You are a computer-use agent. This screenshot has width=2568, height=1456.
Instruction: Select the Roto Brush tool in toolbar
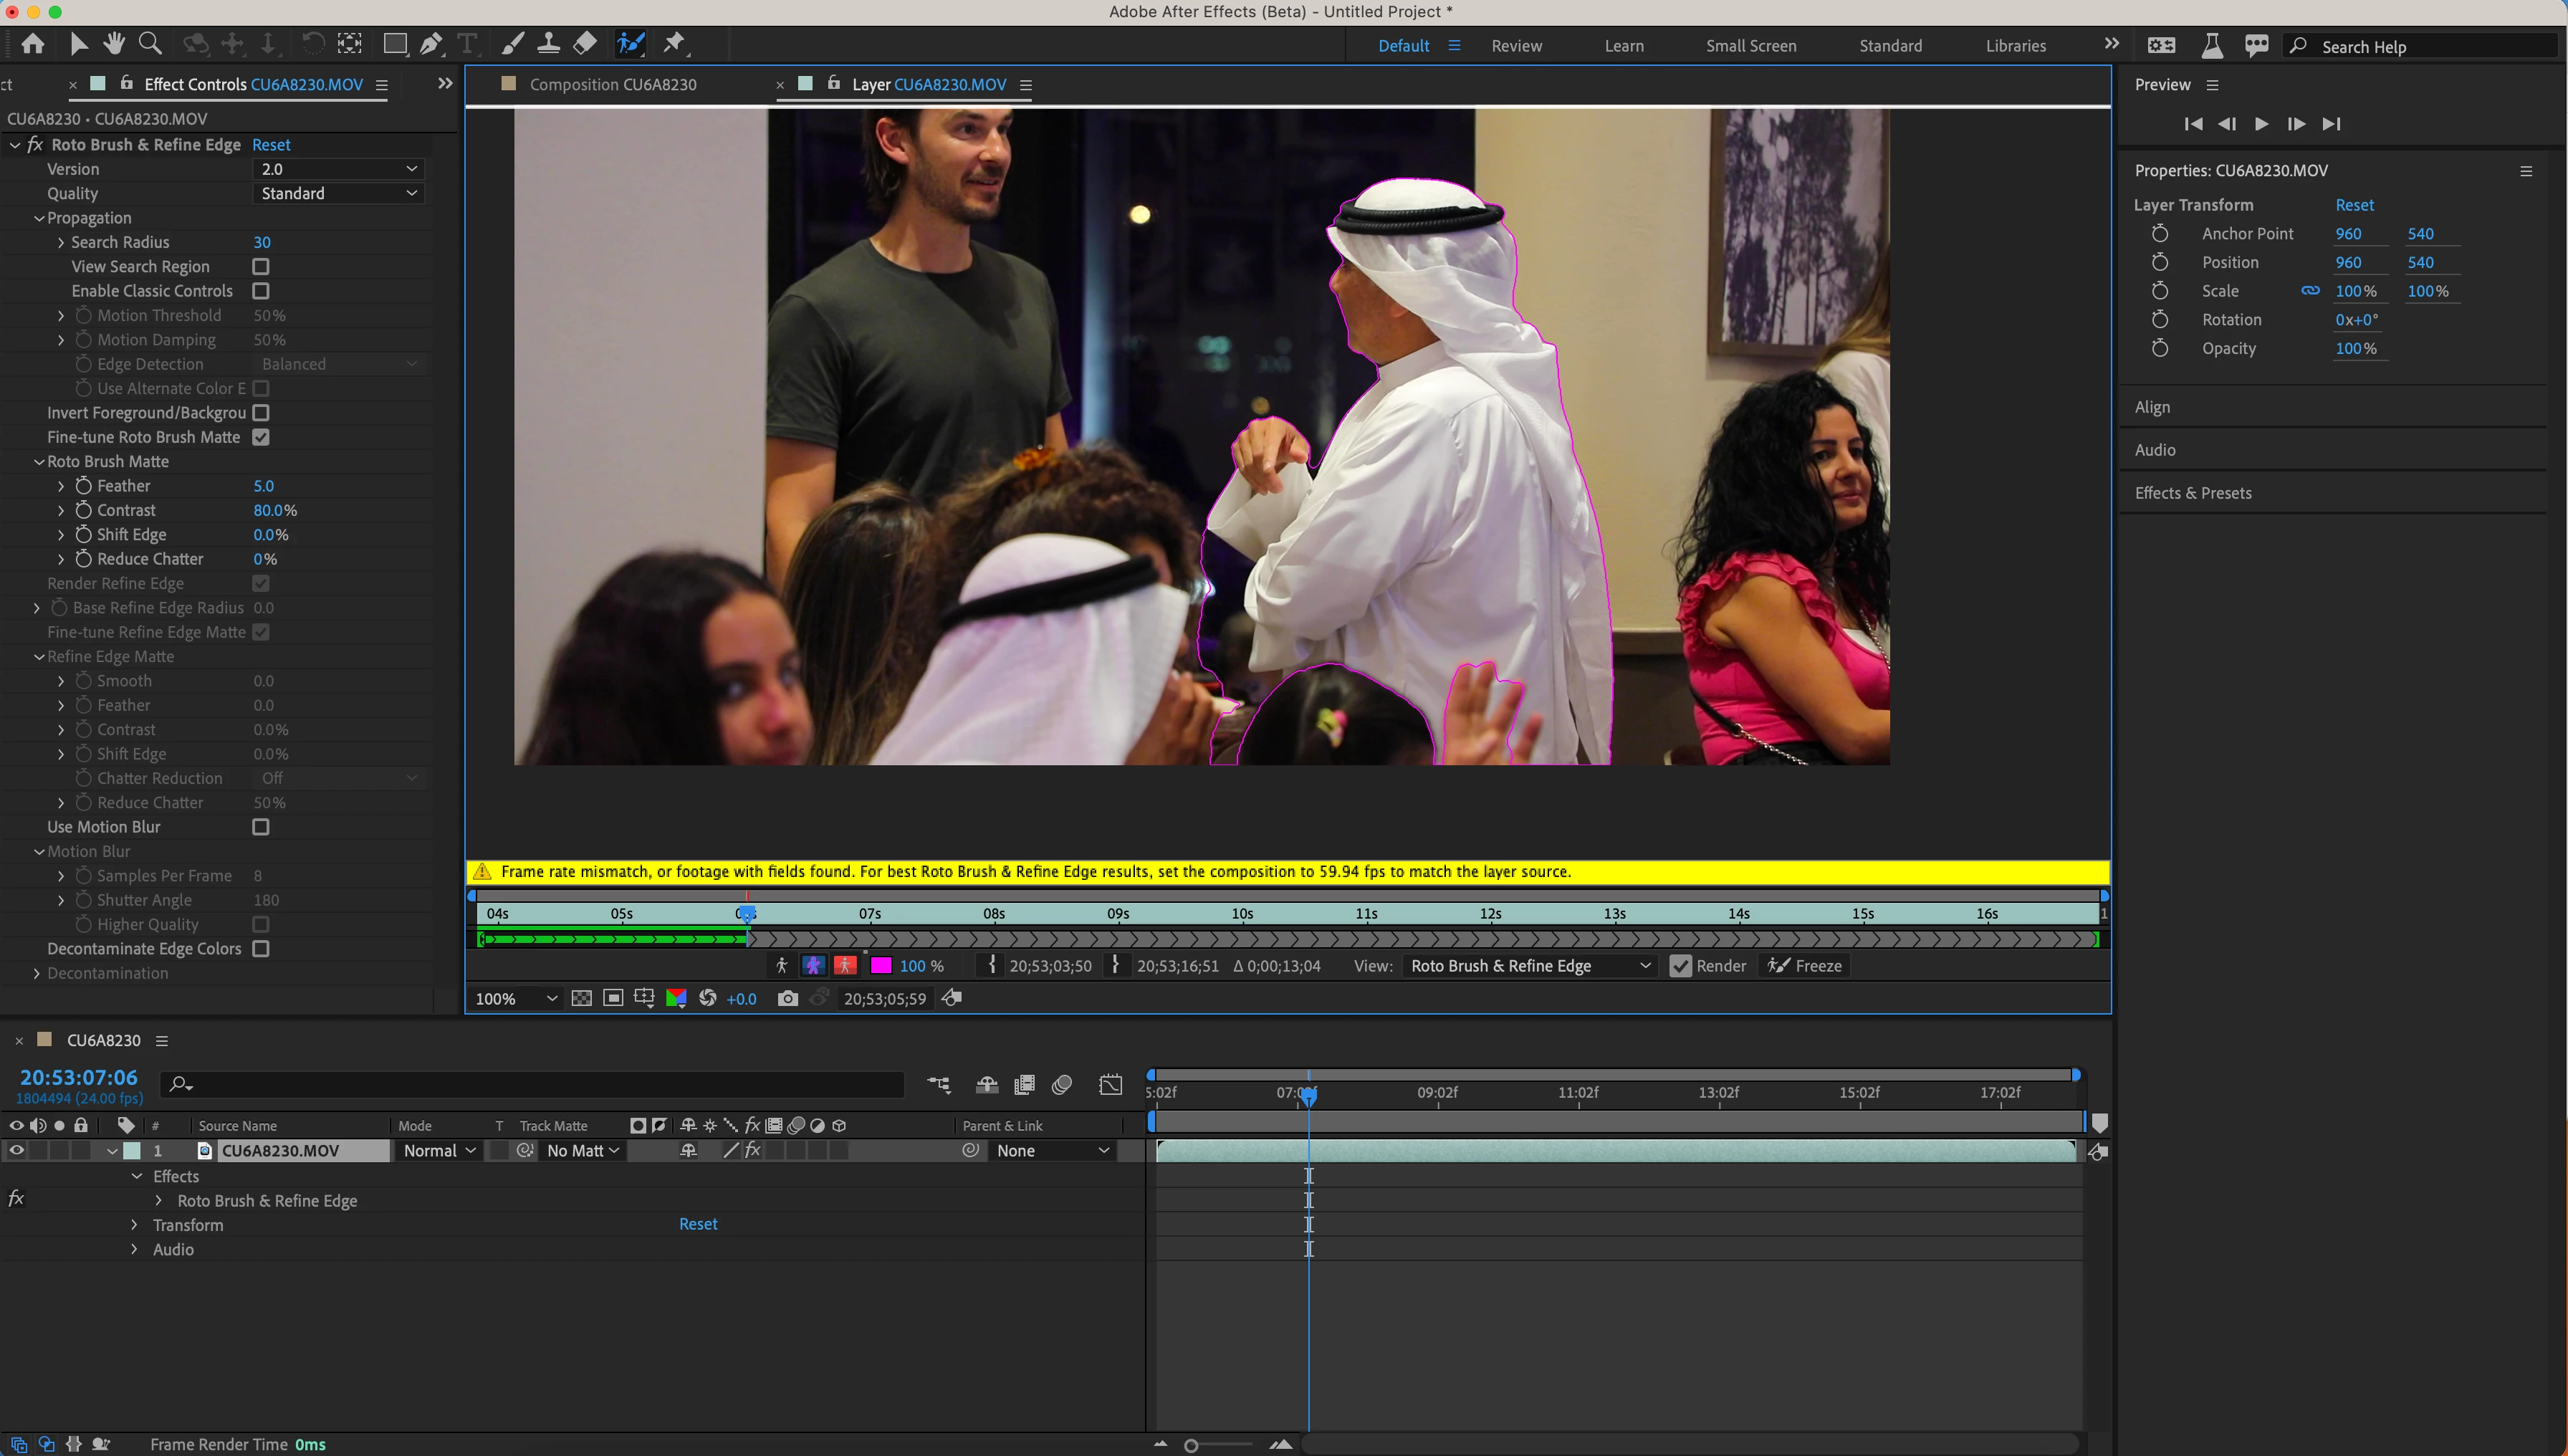point(630,43)
